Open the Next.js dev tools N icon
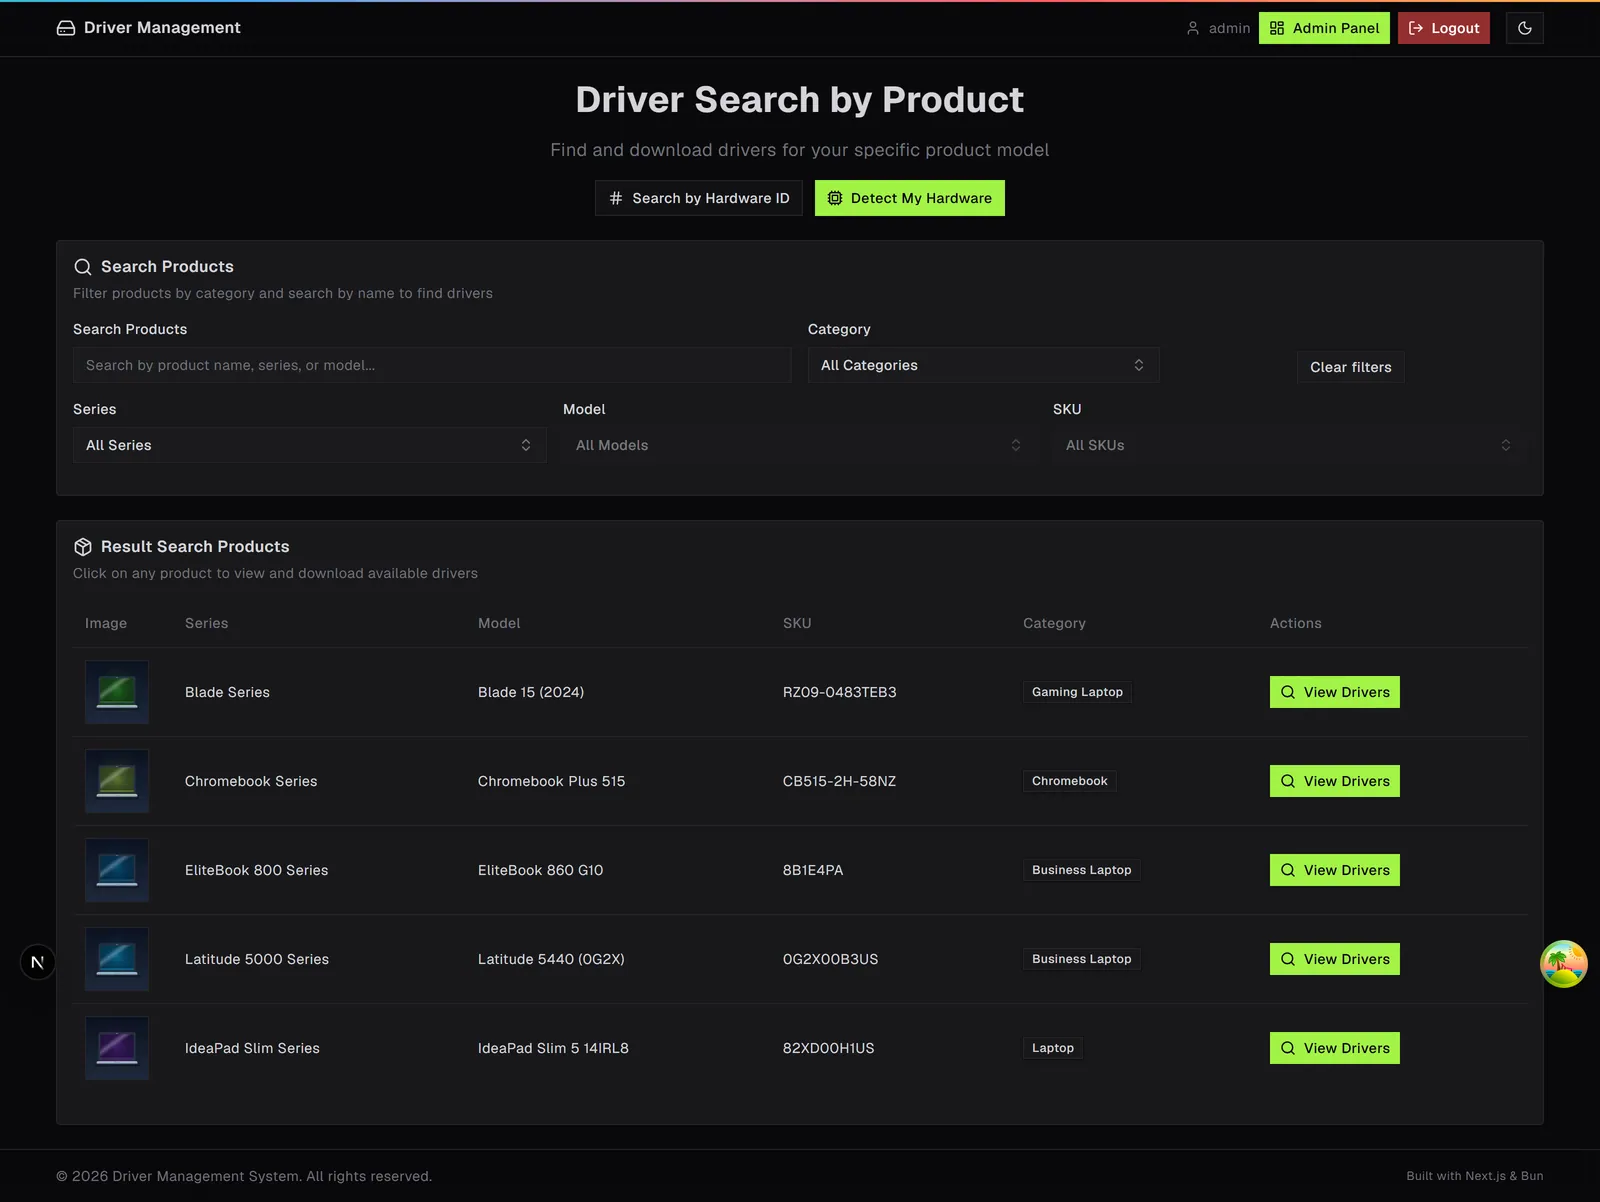The height and width of the screenshot is (1202, 1600). 38,962
